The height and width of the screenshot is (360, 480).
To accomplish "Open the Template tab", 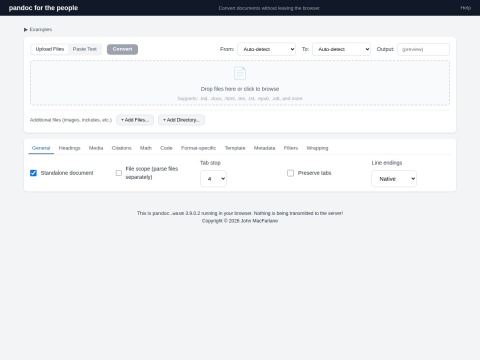I will point(235,148).
